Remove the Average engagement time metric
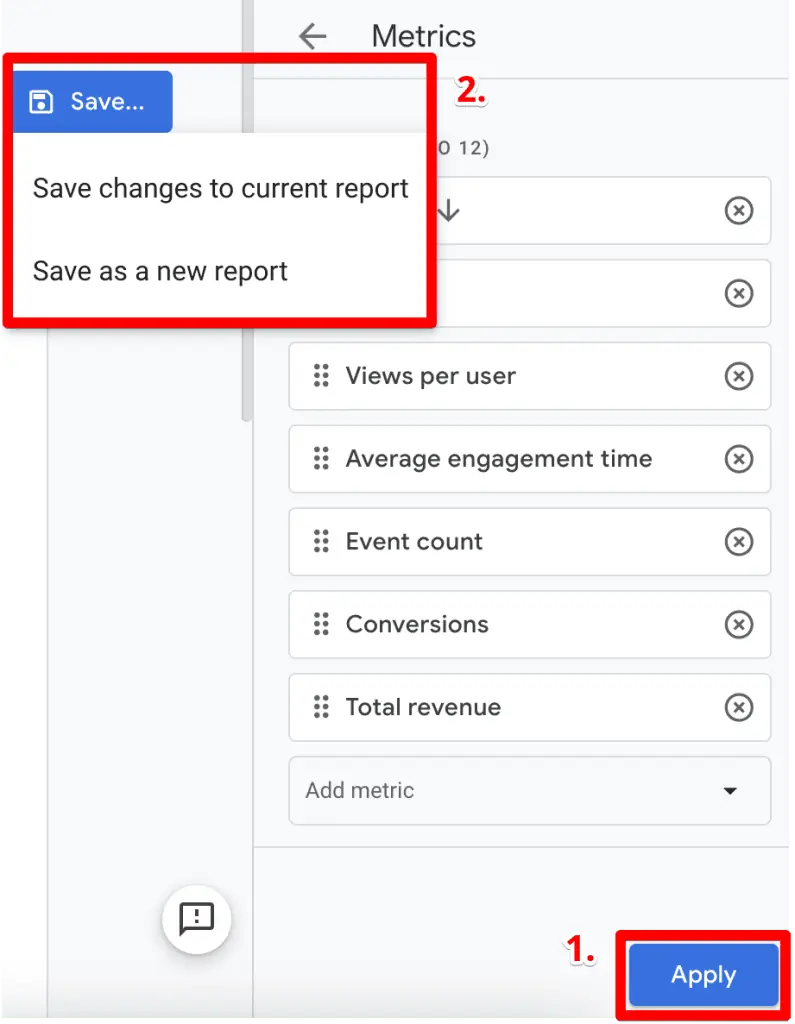Image resolution: width=795 pixels, height=1024 pixels. pyautogui.click(x=739, y=459)
